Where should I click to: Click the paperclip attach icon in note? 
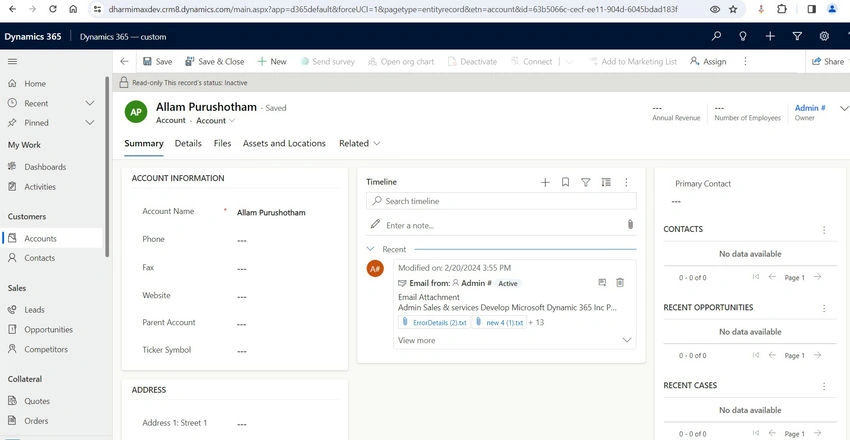pyautogui.click(x=630, y=224)
